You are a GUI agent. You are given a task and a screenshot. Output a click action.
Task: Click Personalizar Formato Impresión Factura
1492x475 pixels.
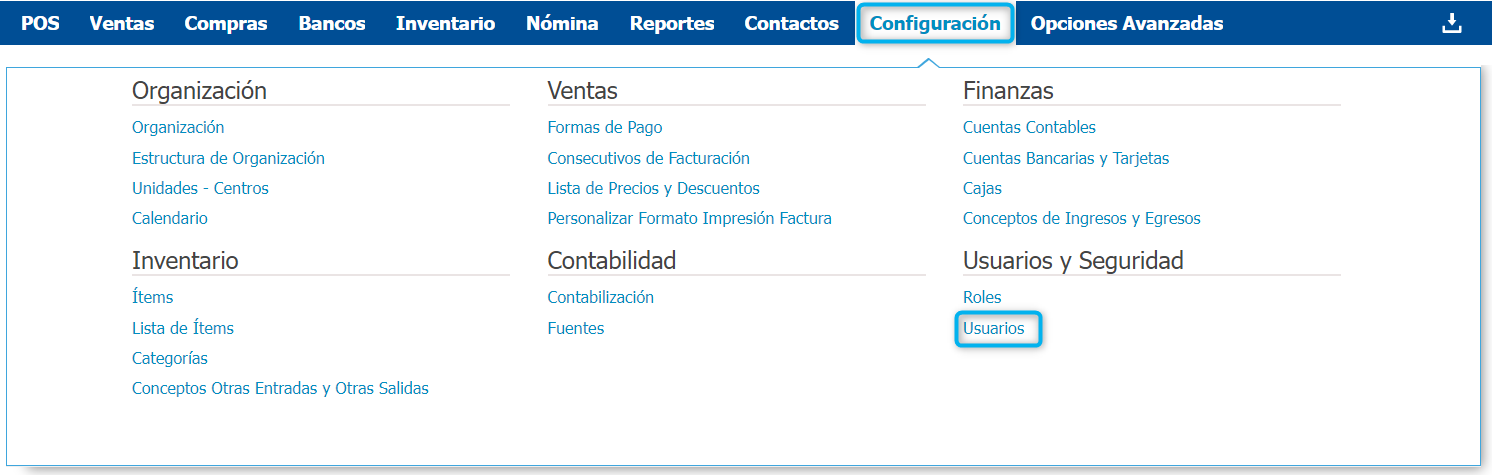click(x=689, y=218)
